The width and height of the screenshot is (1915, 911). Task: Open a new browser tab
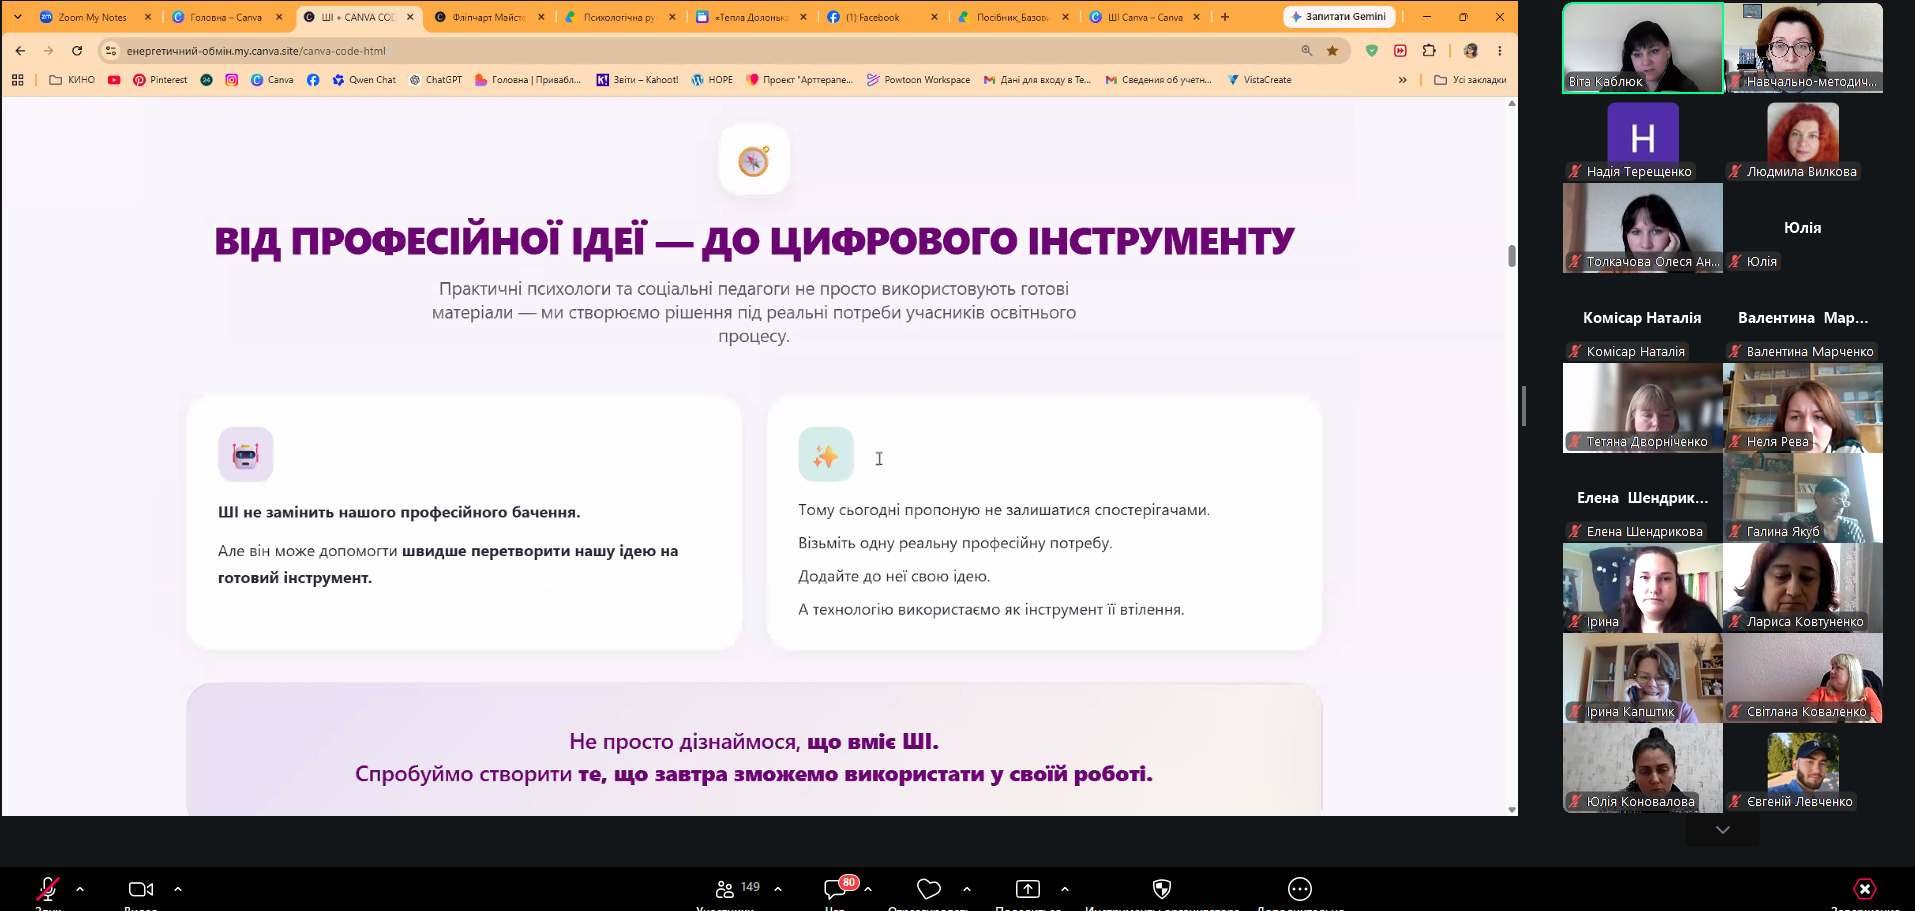click(1225, 17)
